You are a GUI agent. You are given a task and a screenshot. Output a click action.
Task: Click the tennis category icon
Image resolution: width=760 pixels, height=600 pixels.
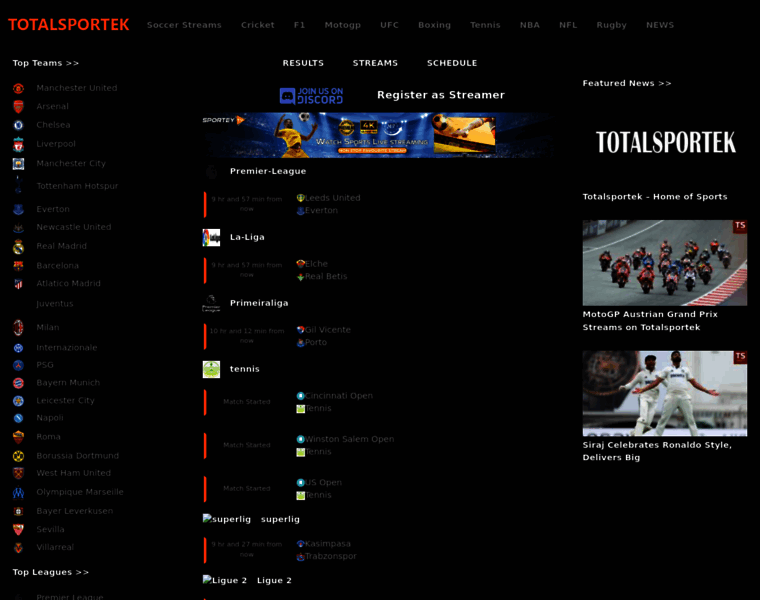[x=211, y=369]
